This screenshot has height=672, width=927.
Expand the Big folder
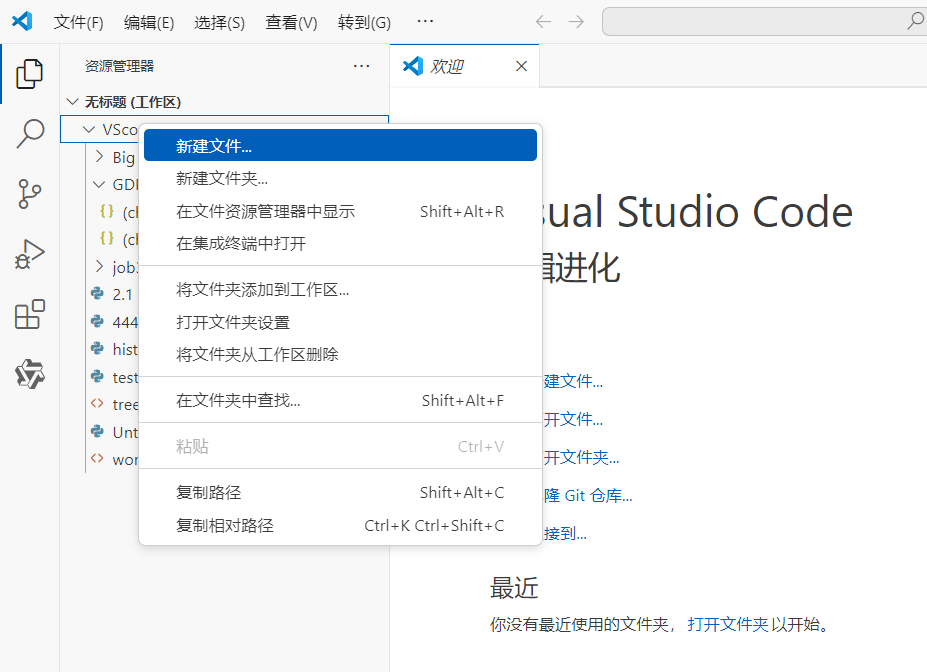coord(99,157)
